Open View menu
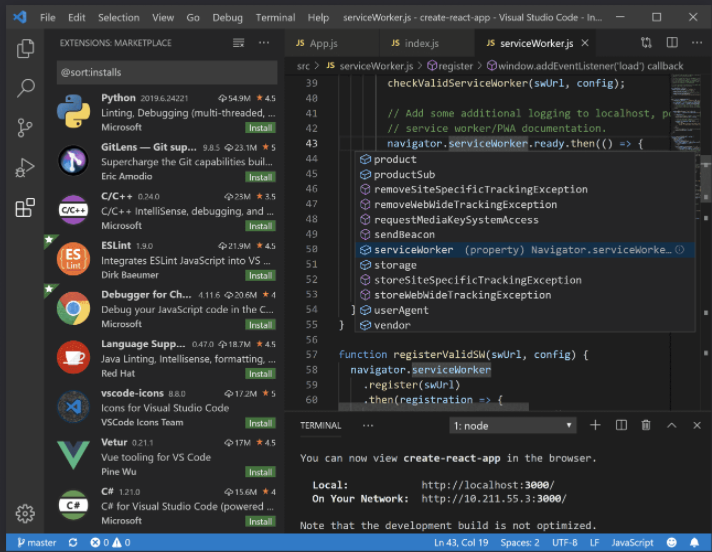 [163, 18]
